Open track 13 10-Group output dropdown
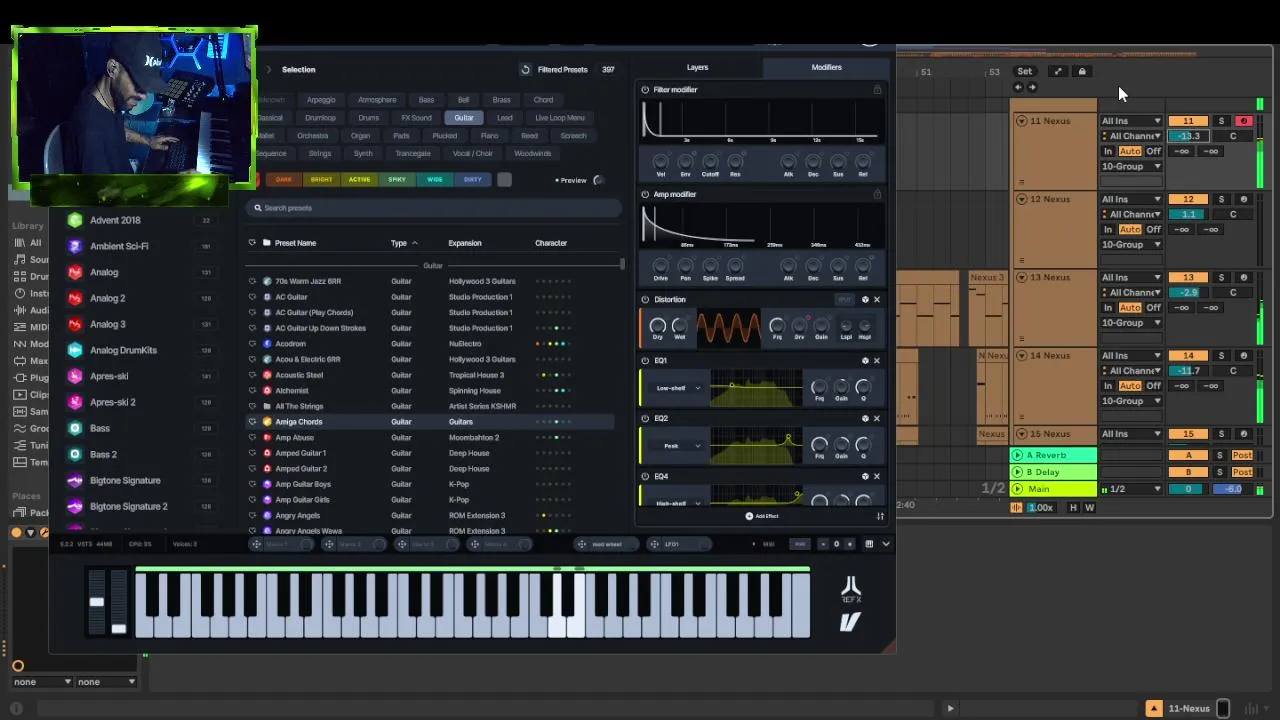Viewport: 1280px width, 720px height. [1131, 323]
